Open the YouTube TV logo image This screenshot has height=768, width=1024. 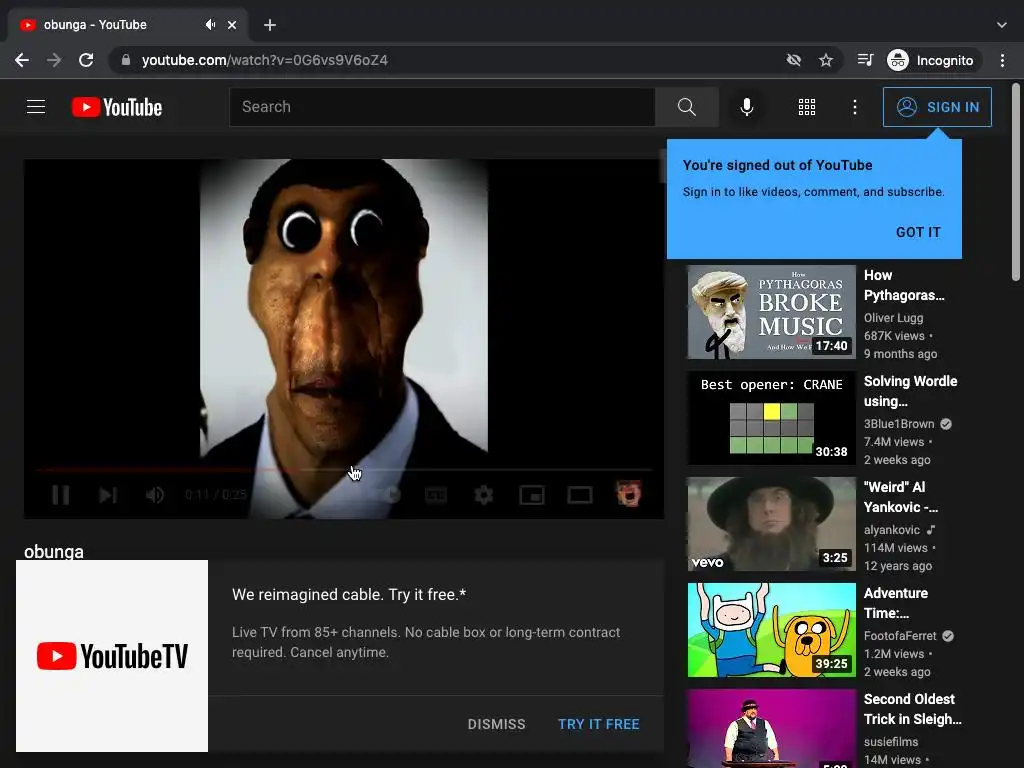pyautogui.click(x=112, y=656)
